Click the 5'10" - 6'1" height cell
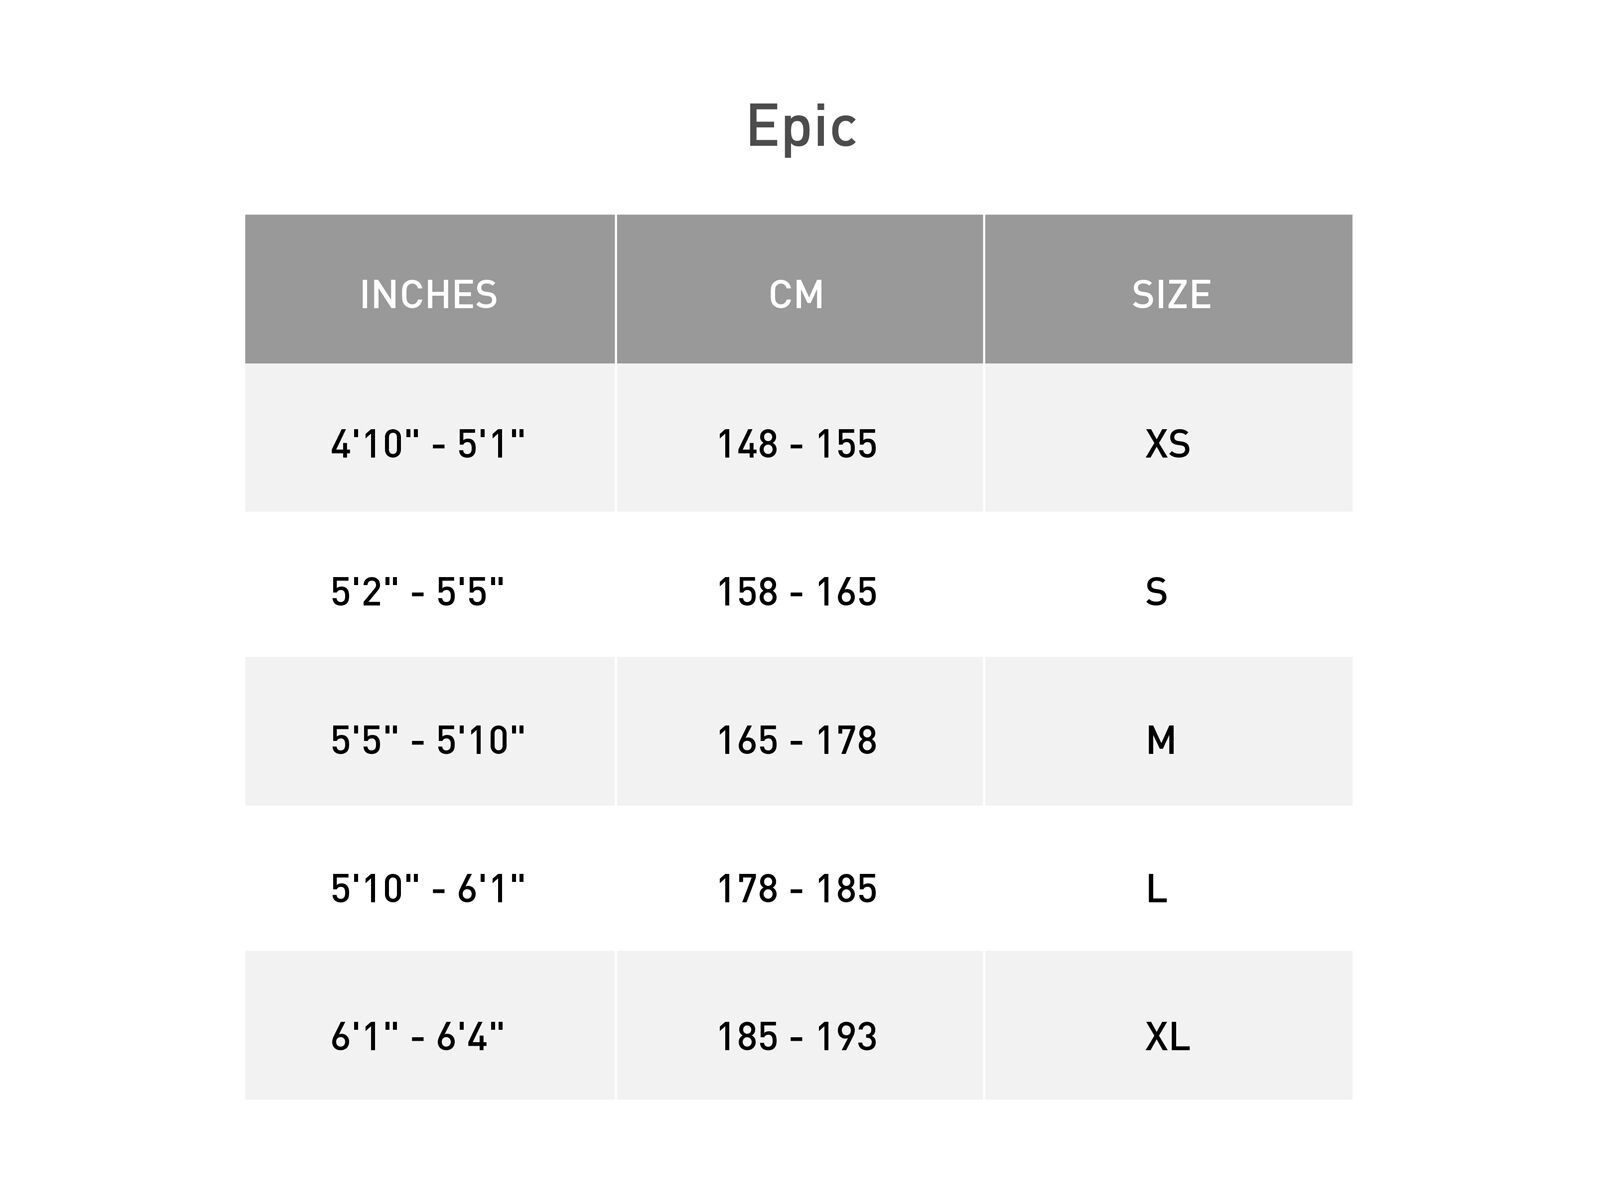Viewport: 1600px width, 1200px height. (428, 887)
